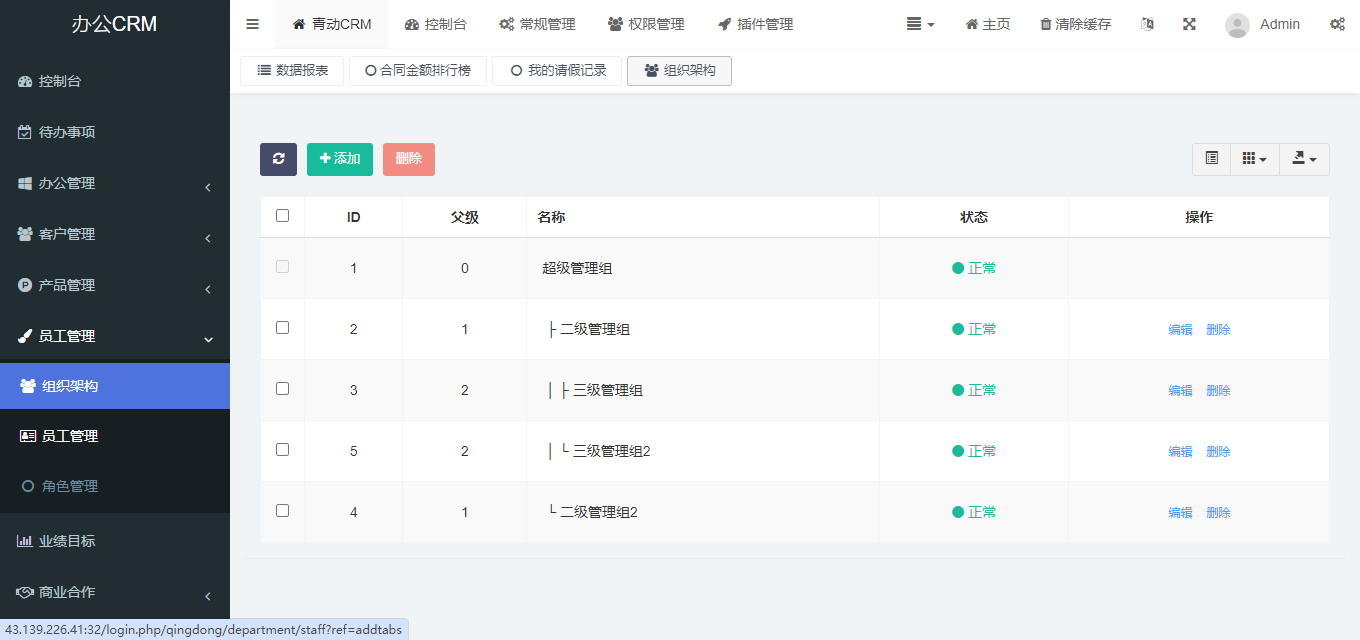The image size is (1360, 640).
Task: Click the hamburger sidebar toggle icon
Action: point(252,24)
